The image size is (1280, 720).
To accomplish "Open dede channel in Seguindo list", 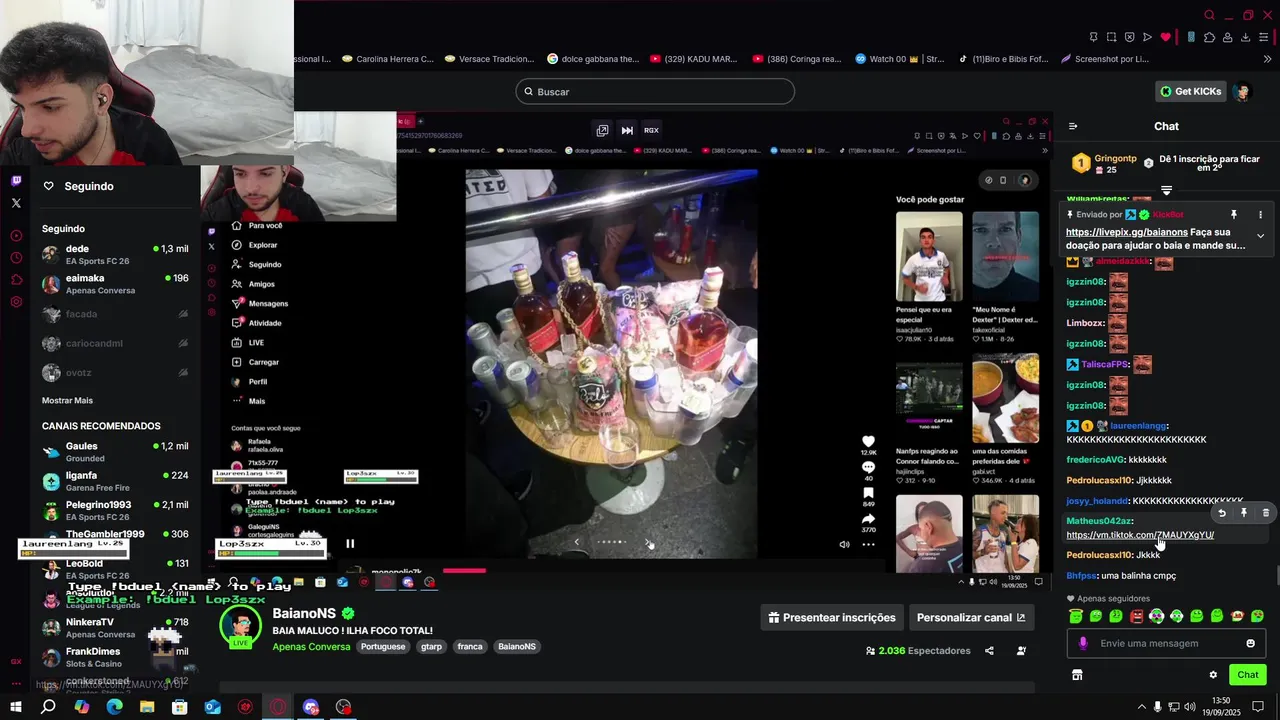I will 115,254.
